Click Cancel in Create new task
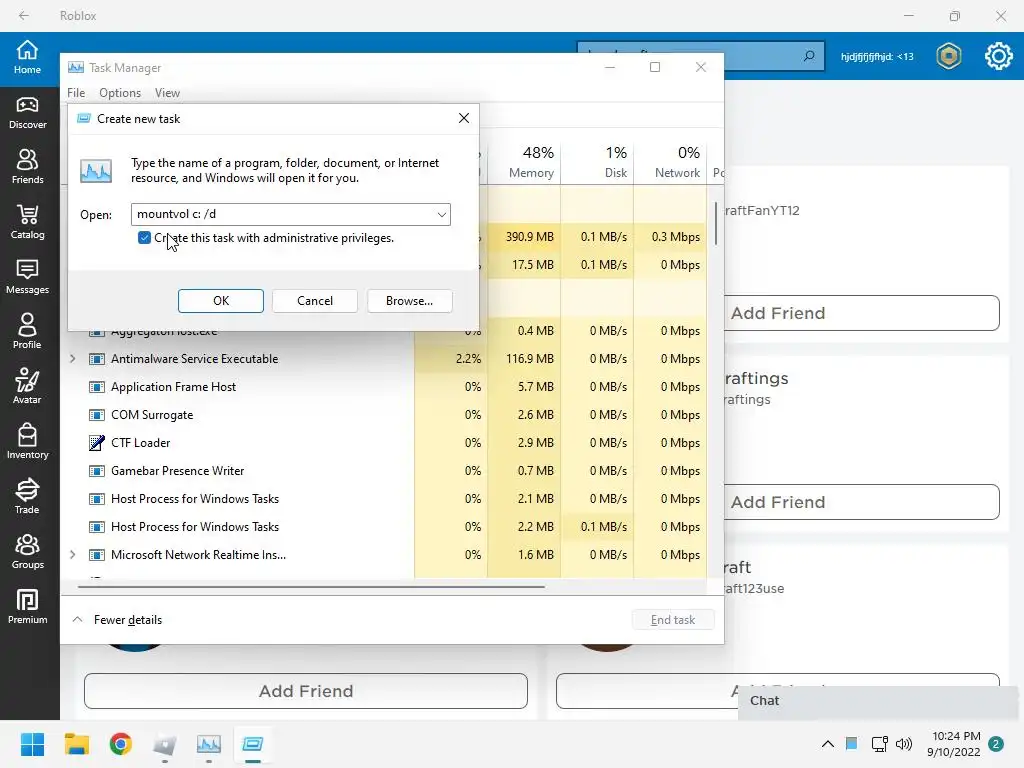The height and width of the screenshot is (768, 1024). pyautogui.click(x=315, y=300)
